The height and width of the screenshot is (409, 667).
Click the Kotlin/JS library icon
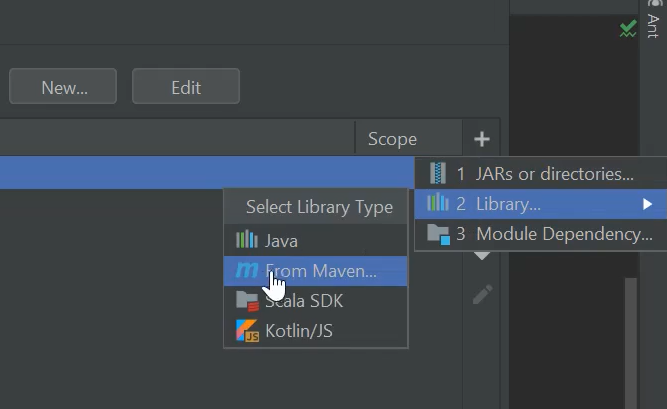(246, 330)
